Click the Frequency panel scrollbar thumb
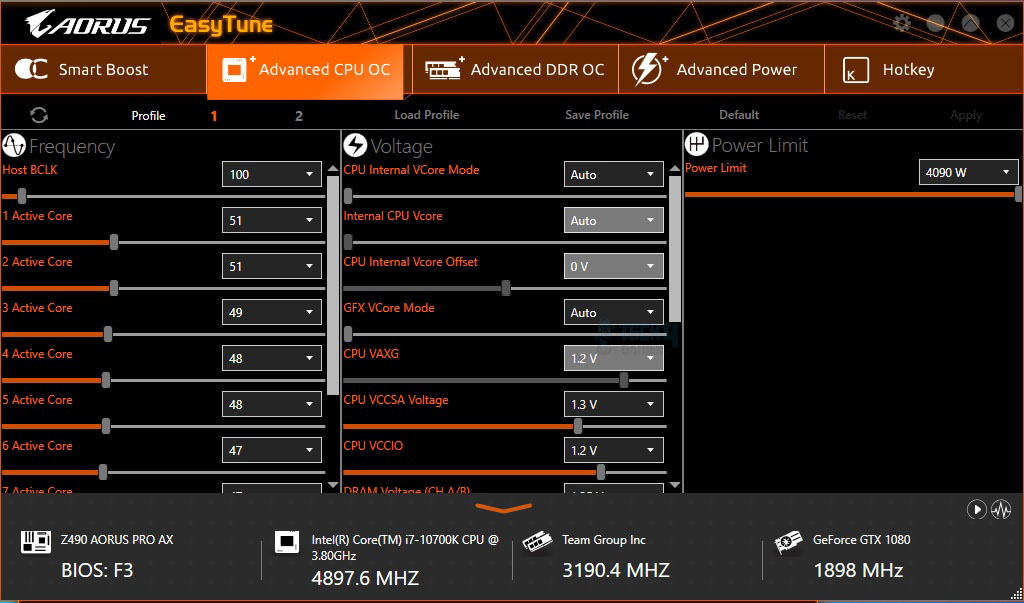Screen dimensions: 1024x603 (333, 285)
